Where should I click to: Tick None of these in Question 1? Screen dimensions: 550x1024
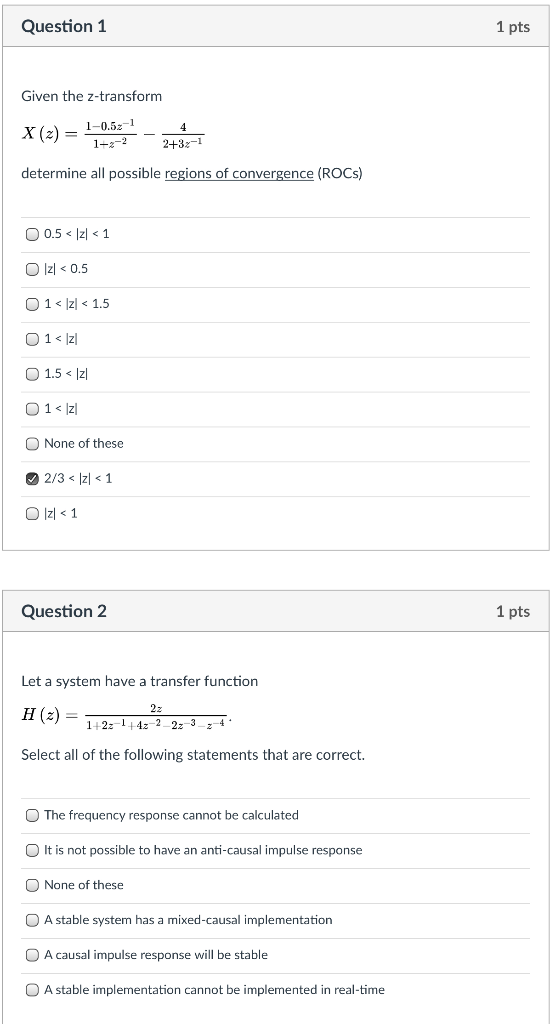[32, 444]
